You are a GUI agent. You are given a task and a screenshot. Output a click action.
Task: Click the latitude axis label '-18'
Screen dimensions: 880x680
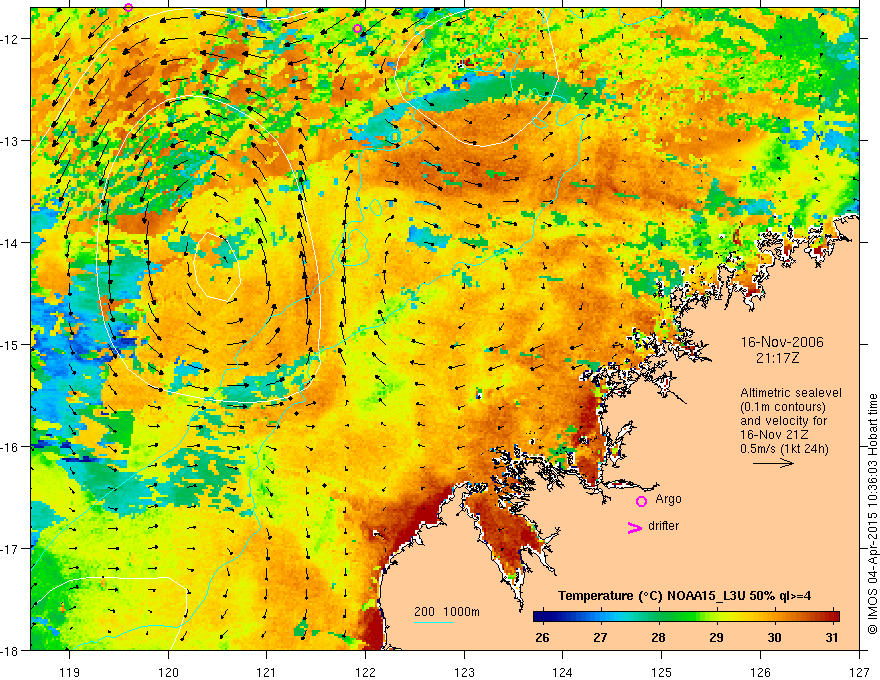tap(10, 650)
